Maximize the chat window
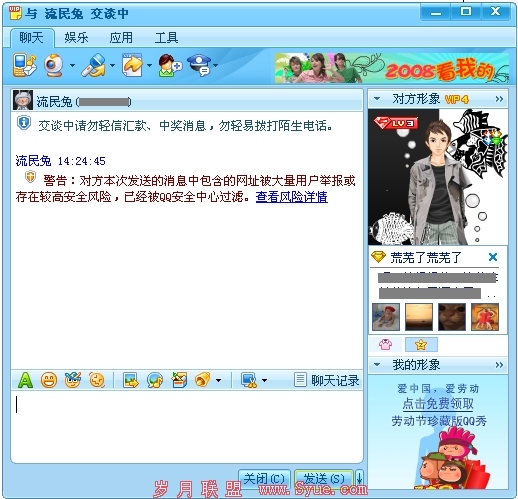Image resolution: width=518 pixels, height=499 pixels. pos(466,12)
